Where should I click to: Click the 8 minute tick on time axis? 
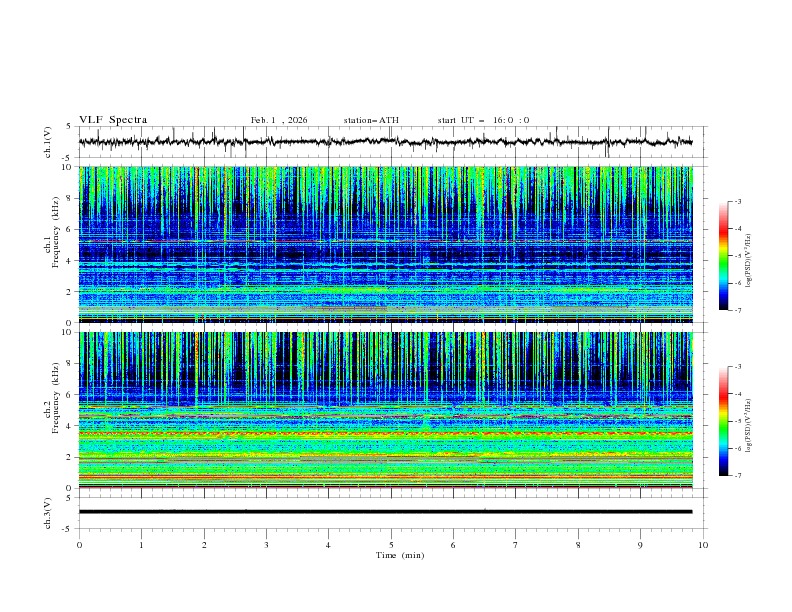click(x=578, y=545)
